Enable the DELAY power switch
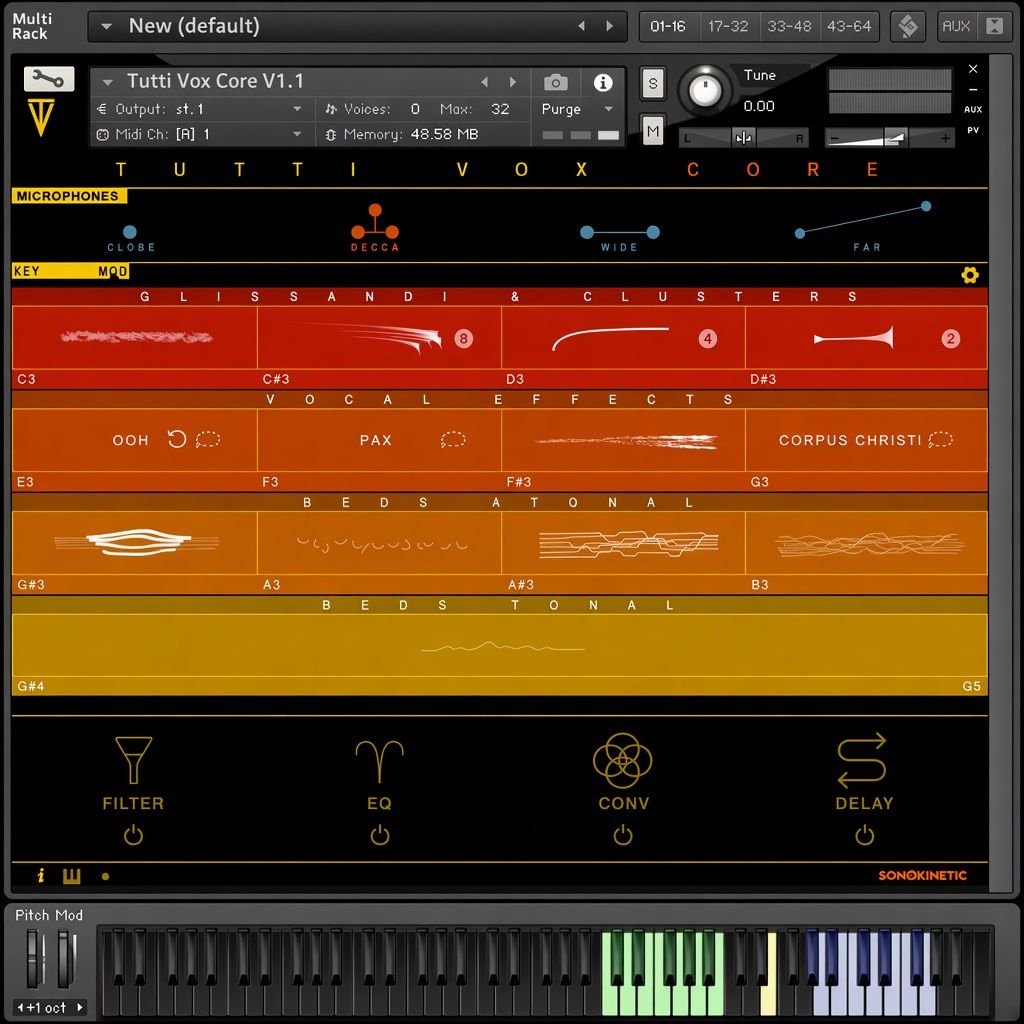Viewport: 1024px width, 1024px height. [865, 835]
